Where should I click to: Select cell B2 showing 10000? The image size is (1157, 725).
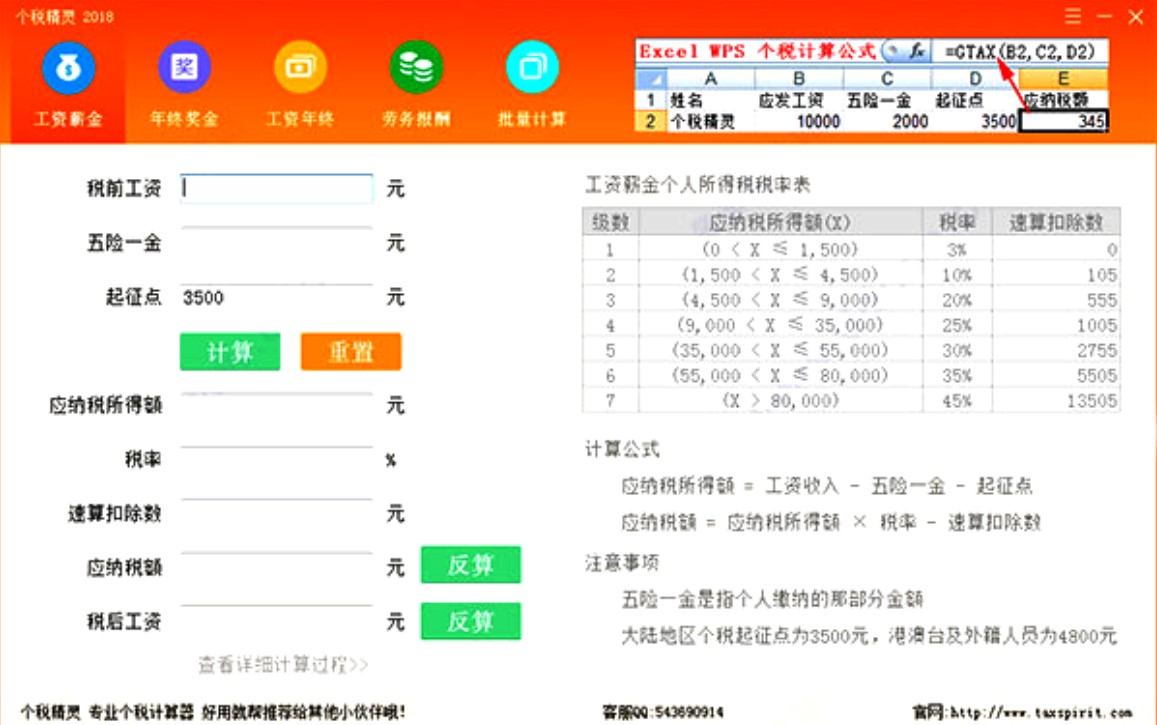799,122
